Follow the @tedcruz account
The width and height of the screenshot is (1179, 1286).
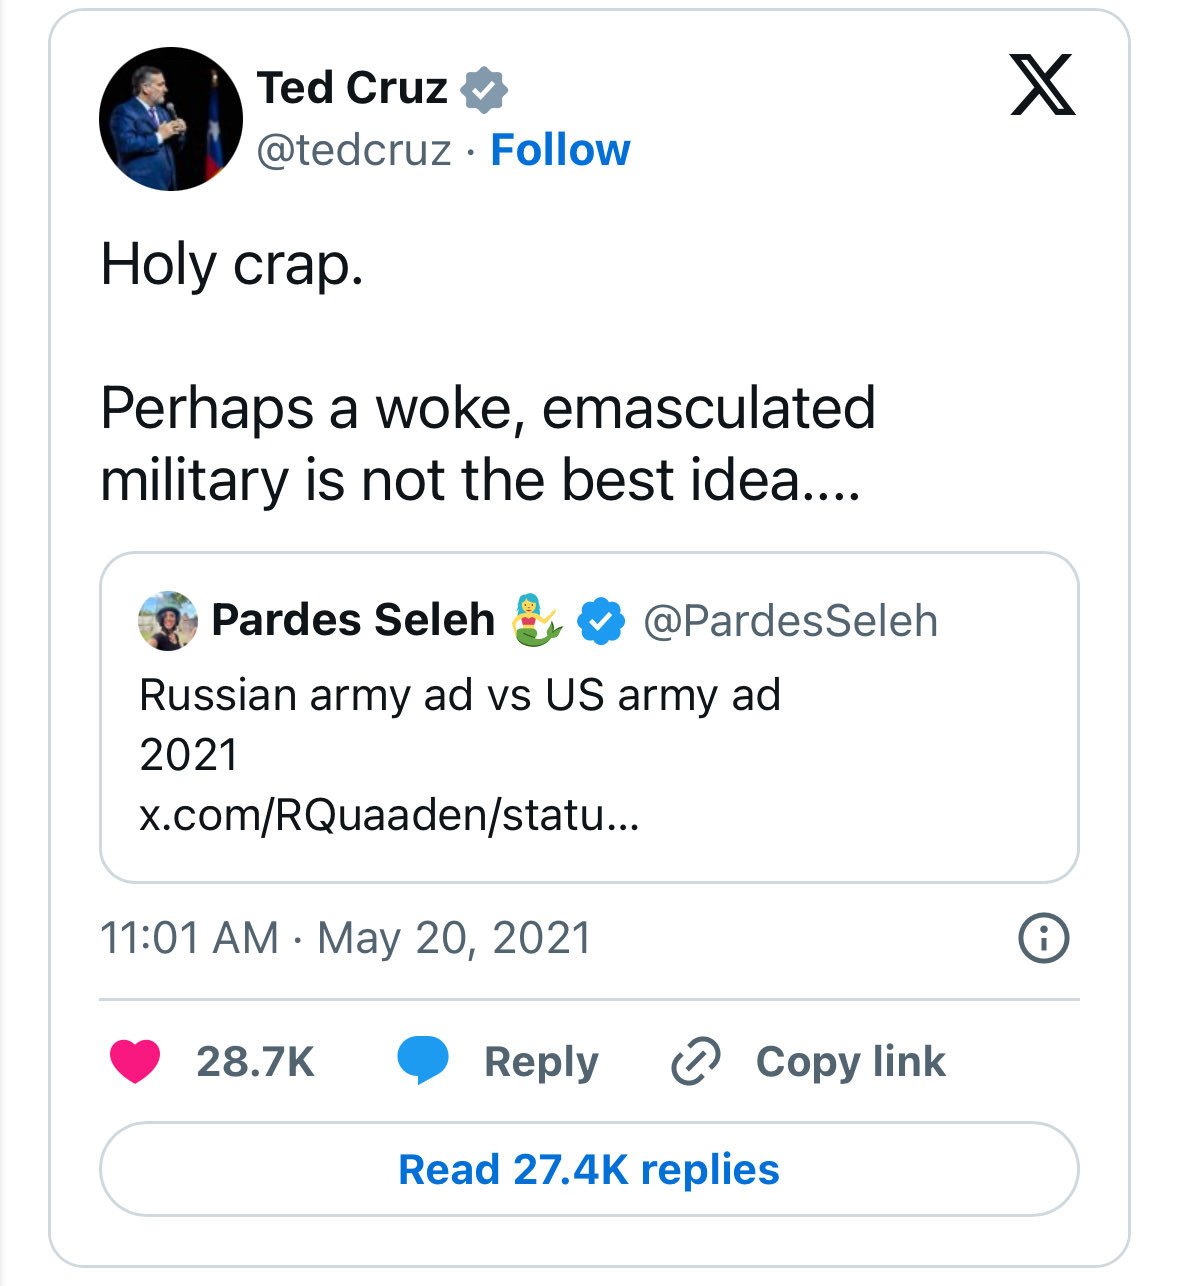pyautogui.click(x=560, y=150)
